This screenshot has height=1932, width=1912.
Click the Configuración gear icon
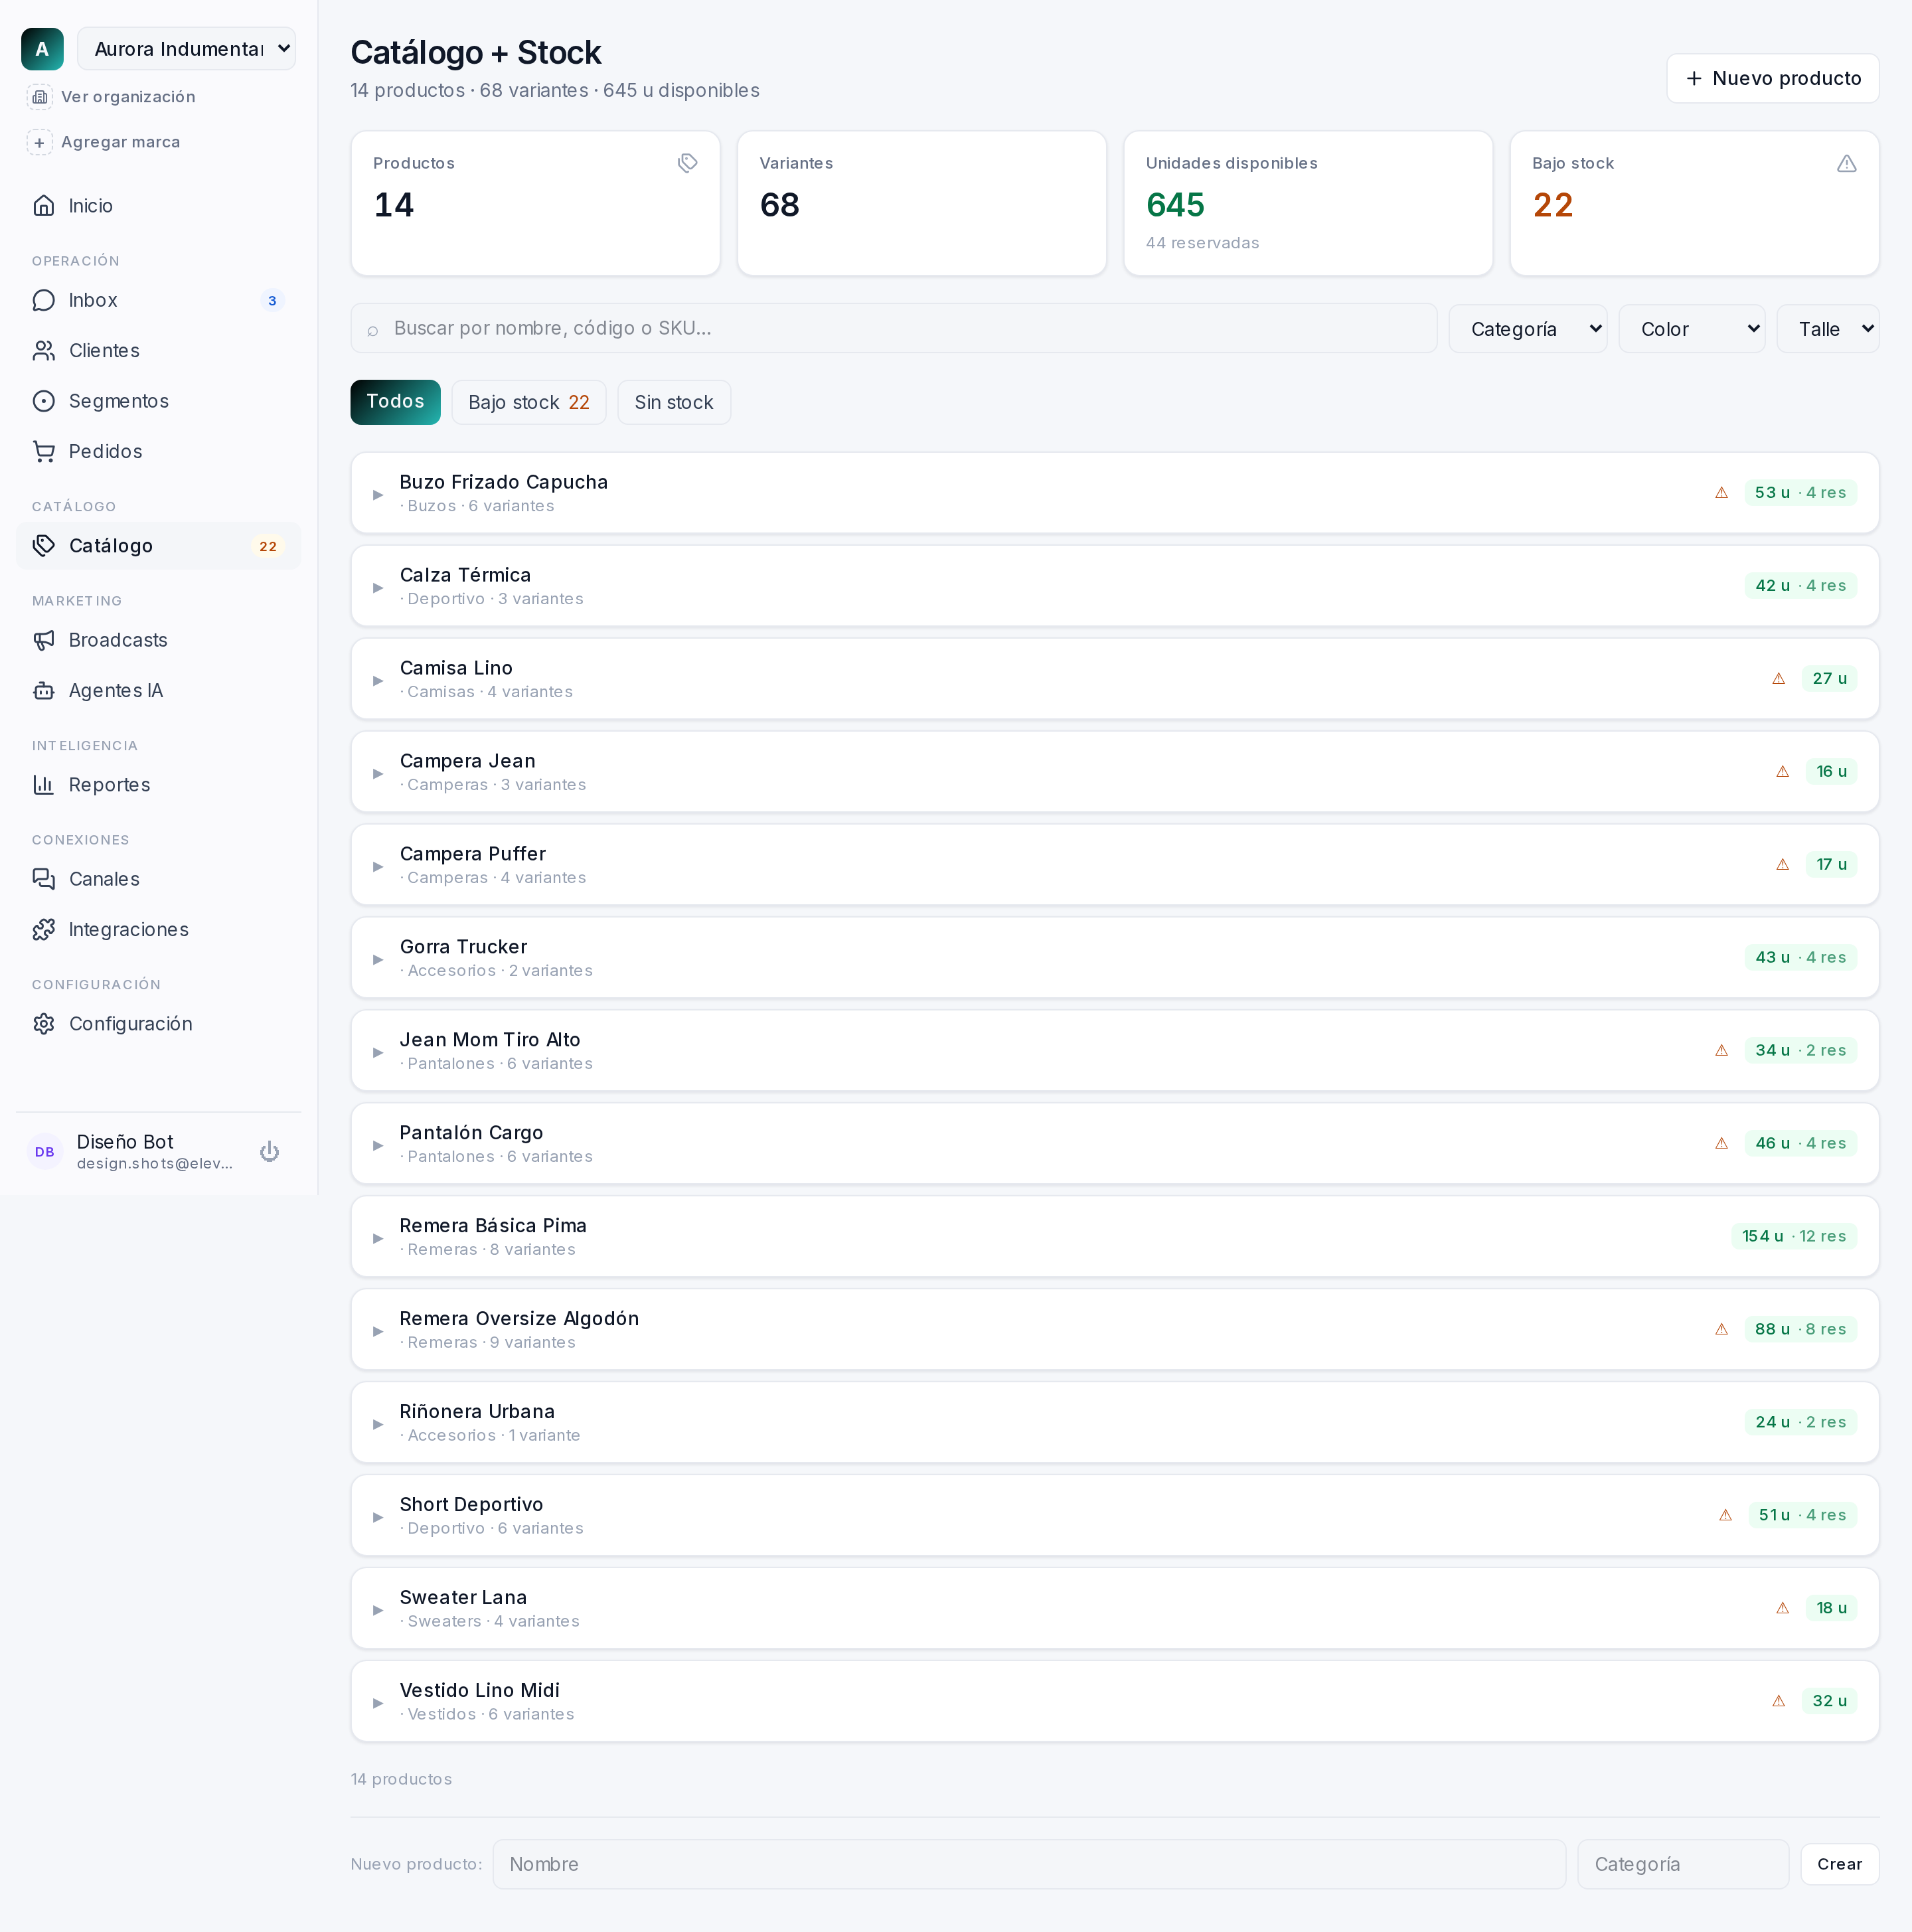click(x=44, y=1024)
